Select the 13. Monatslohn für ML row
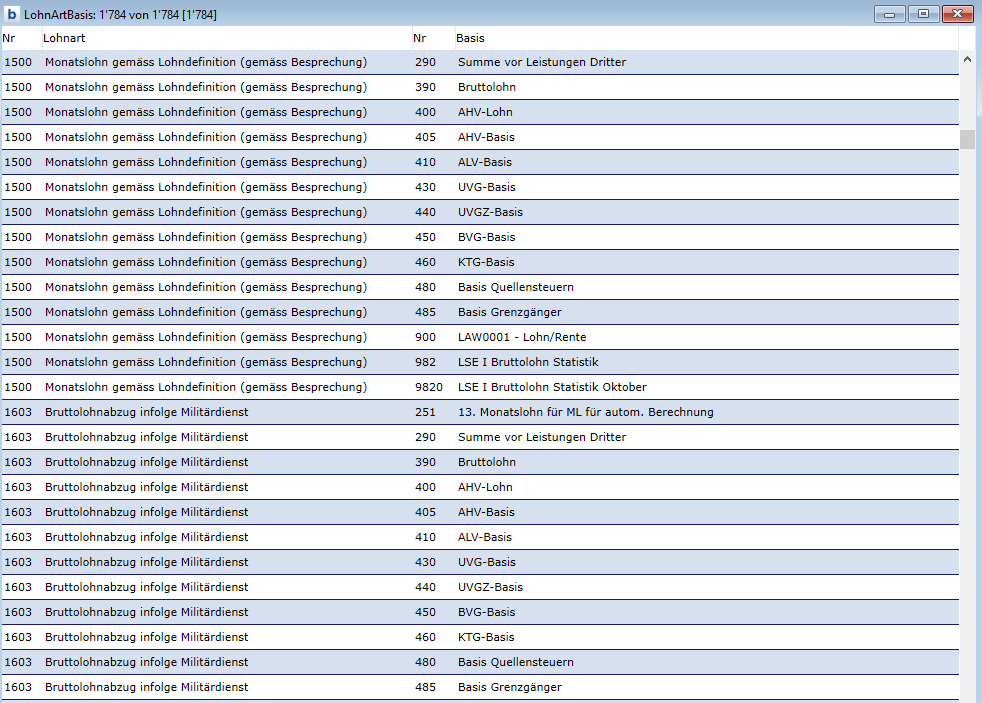Screen dimensions: 982x703 coord(585,412)
